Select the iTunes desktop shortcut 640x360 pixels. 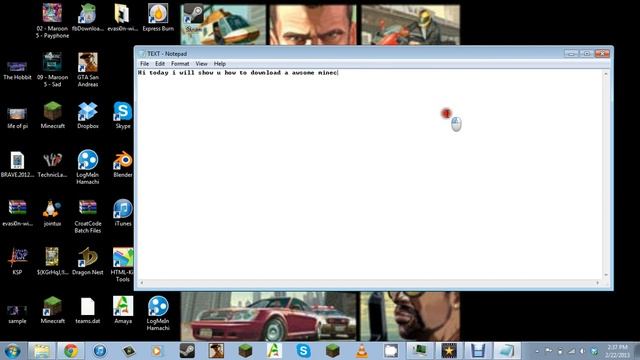click(123, 213)
